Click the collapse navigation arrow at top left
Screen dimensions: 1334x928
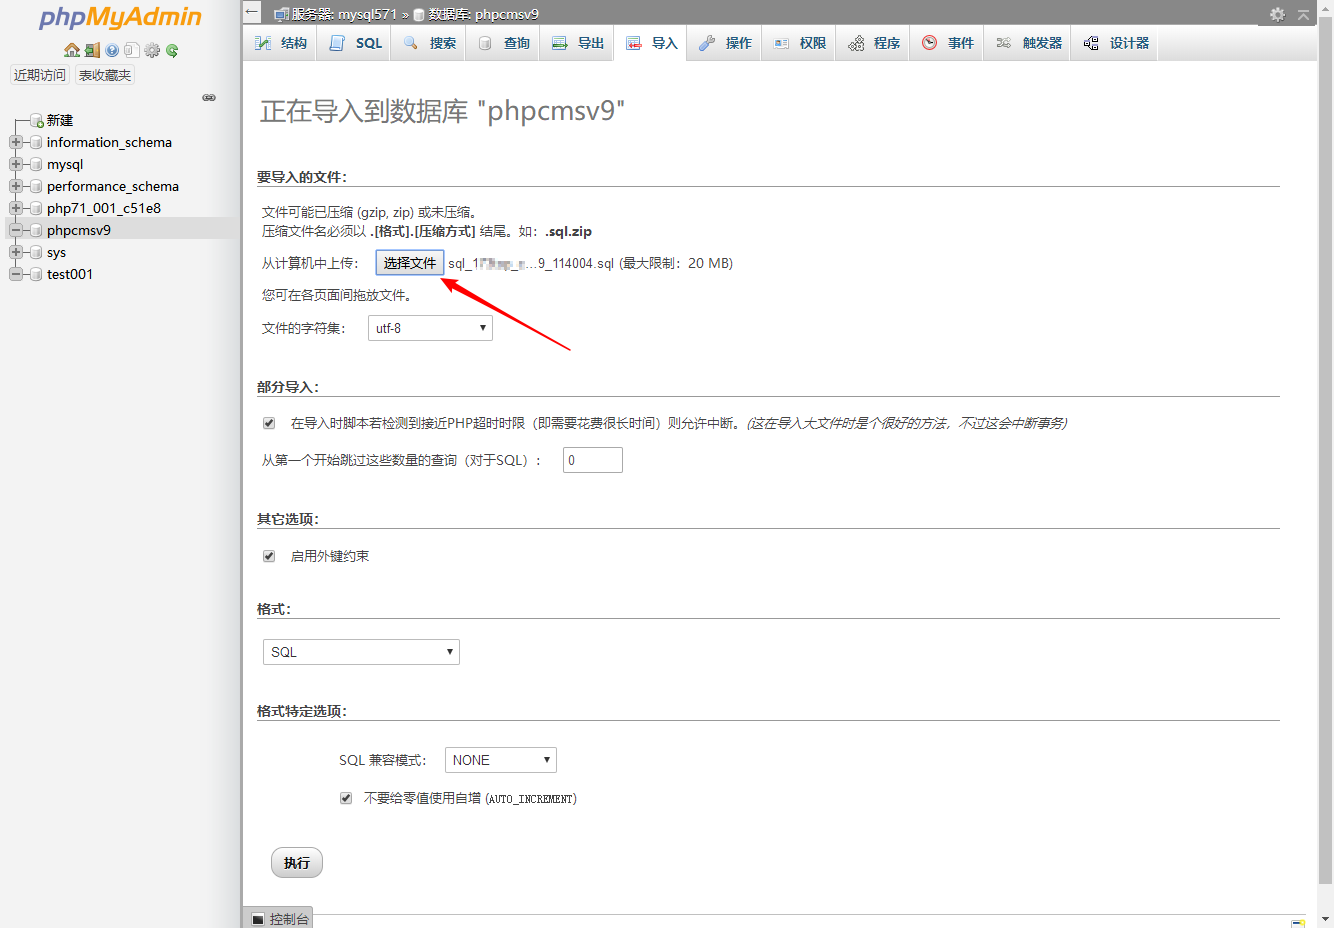[252, 13]
